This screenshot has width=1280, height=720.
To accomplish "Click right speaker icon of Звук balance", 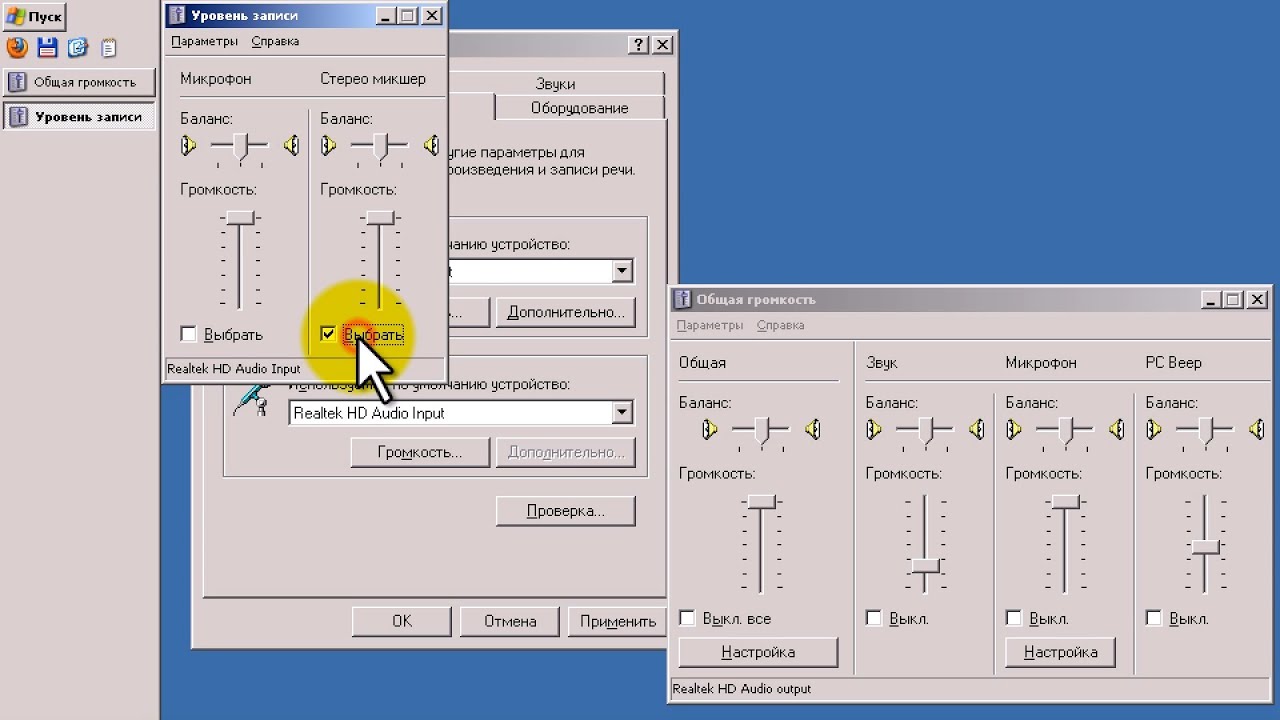I will pyautogui.click(x=977, y=430).
